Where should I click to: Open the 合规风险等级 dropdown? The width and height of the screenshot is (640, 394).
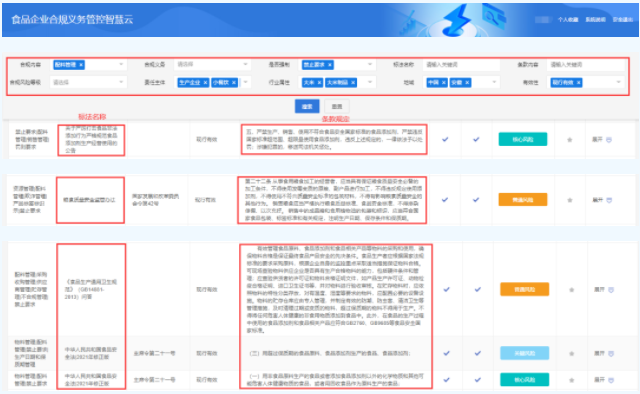[88, 82]
